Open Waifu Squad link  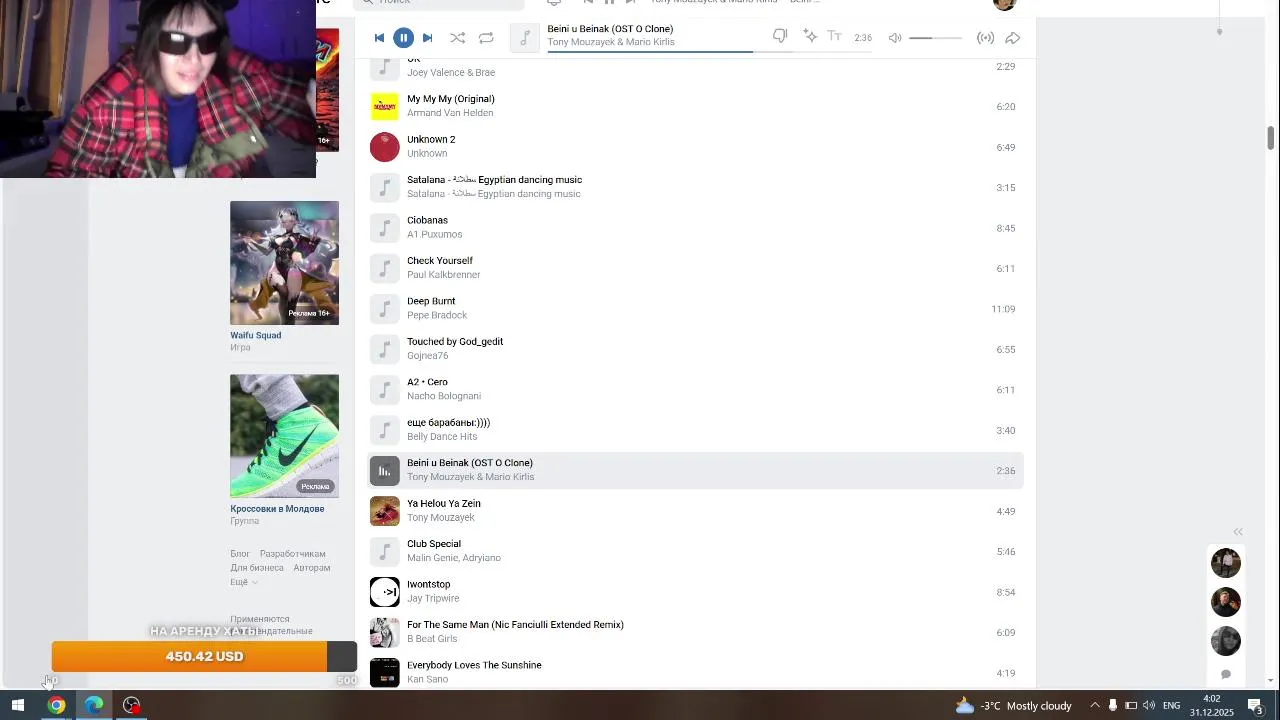256,336
